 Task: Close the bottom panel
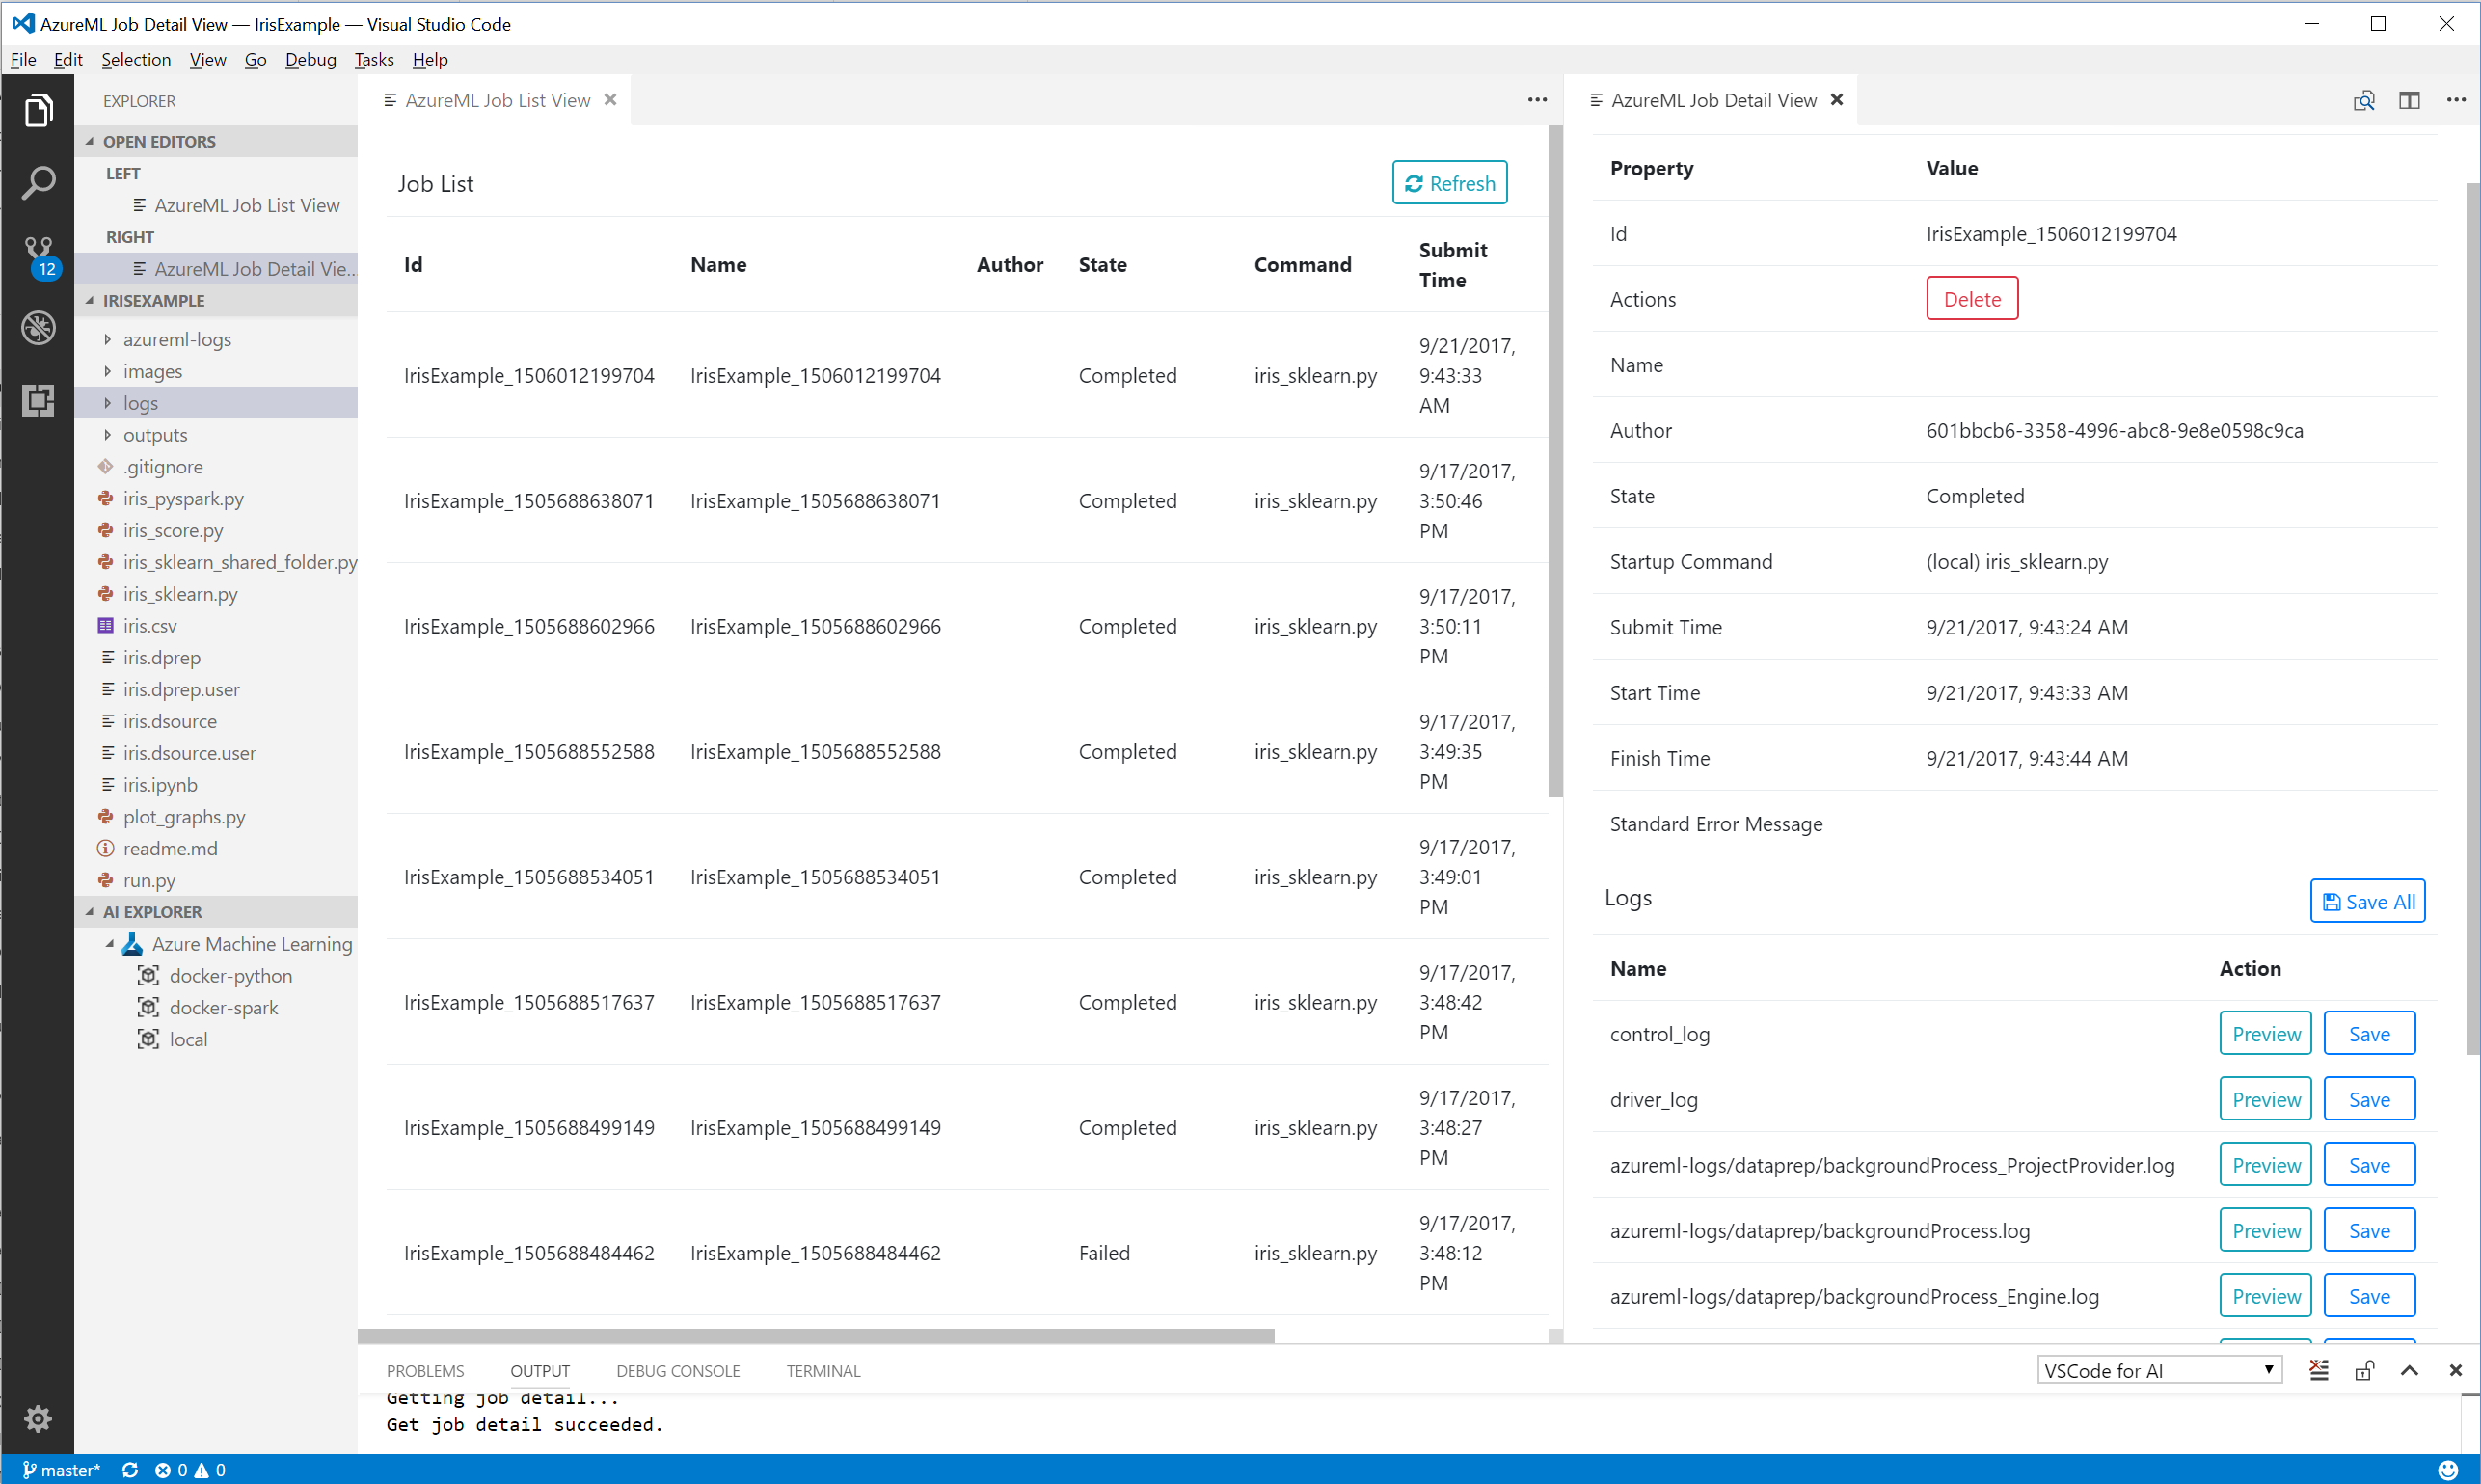click(2455, 1370)
